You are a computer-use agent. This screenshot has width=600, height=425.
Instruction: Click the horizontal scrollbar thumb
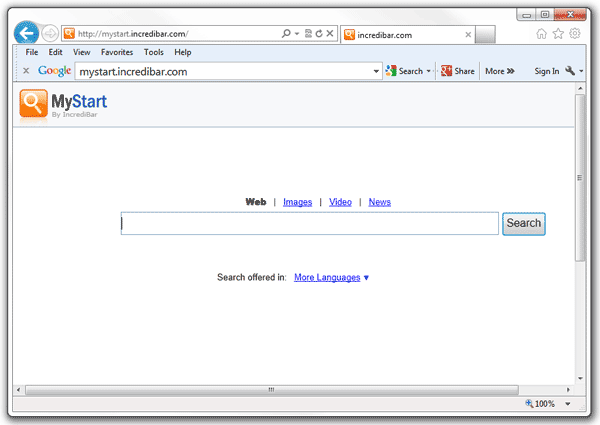coord(272,390)
